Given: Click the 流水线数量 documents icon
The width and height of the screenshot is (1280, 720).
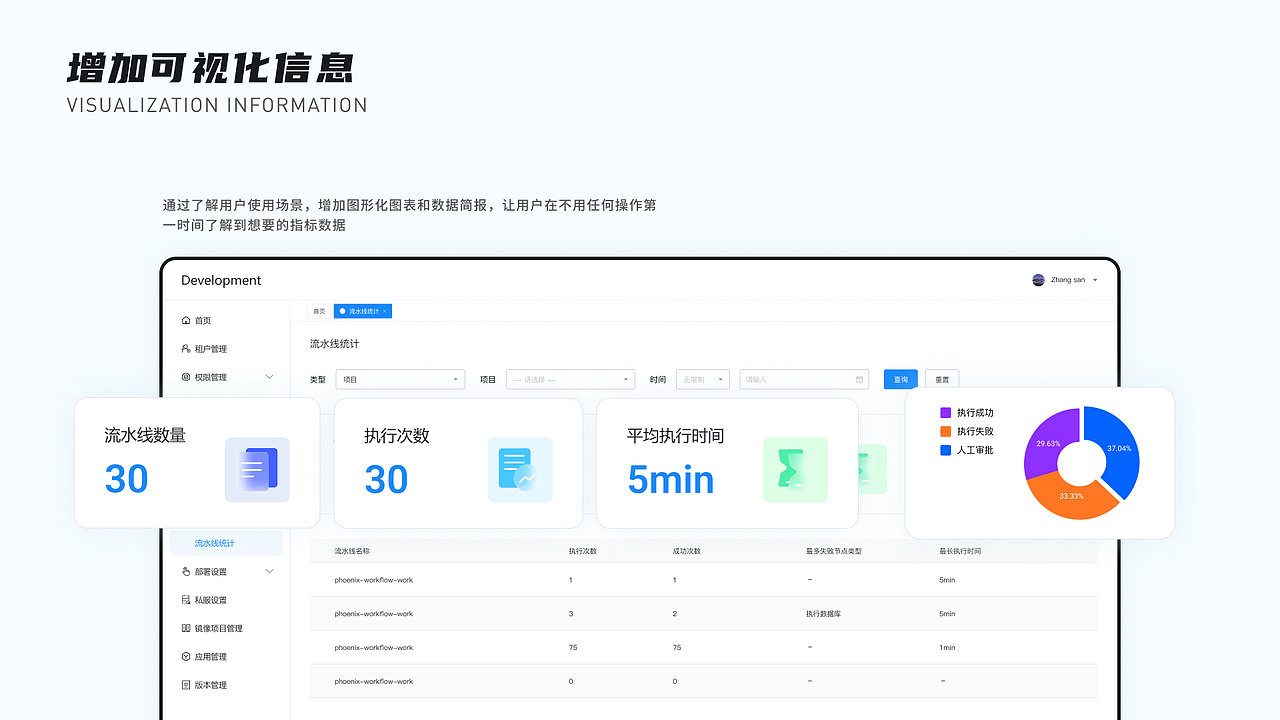Looking at the screenshot, I should [257, 469].
